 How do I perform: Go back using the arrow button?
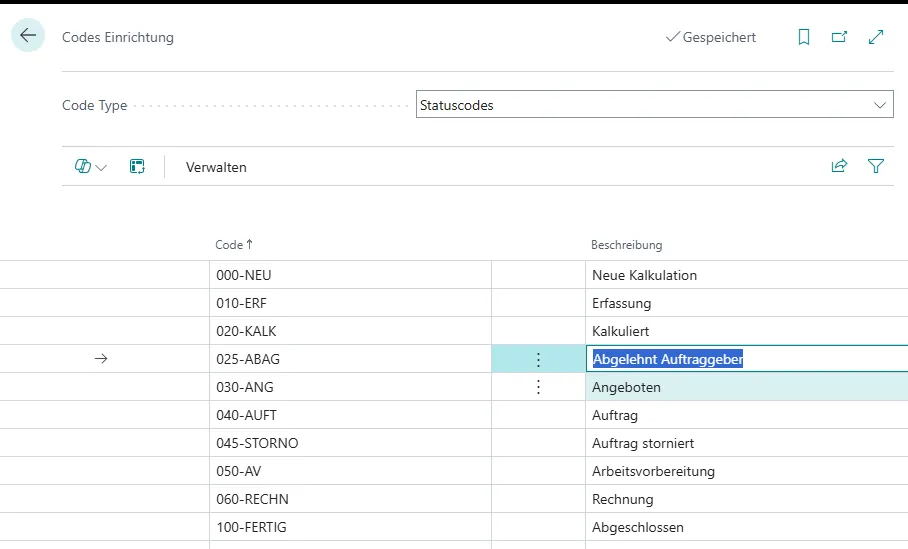point(28,35)
